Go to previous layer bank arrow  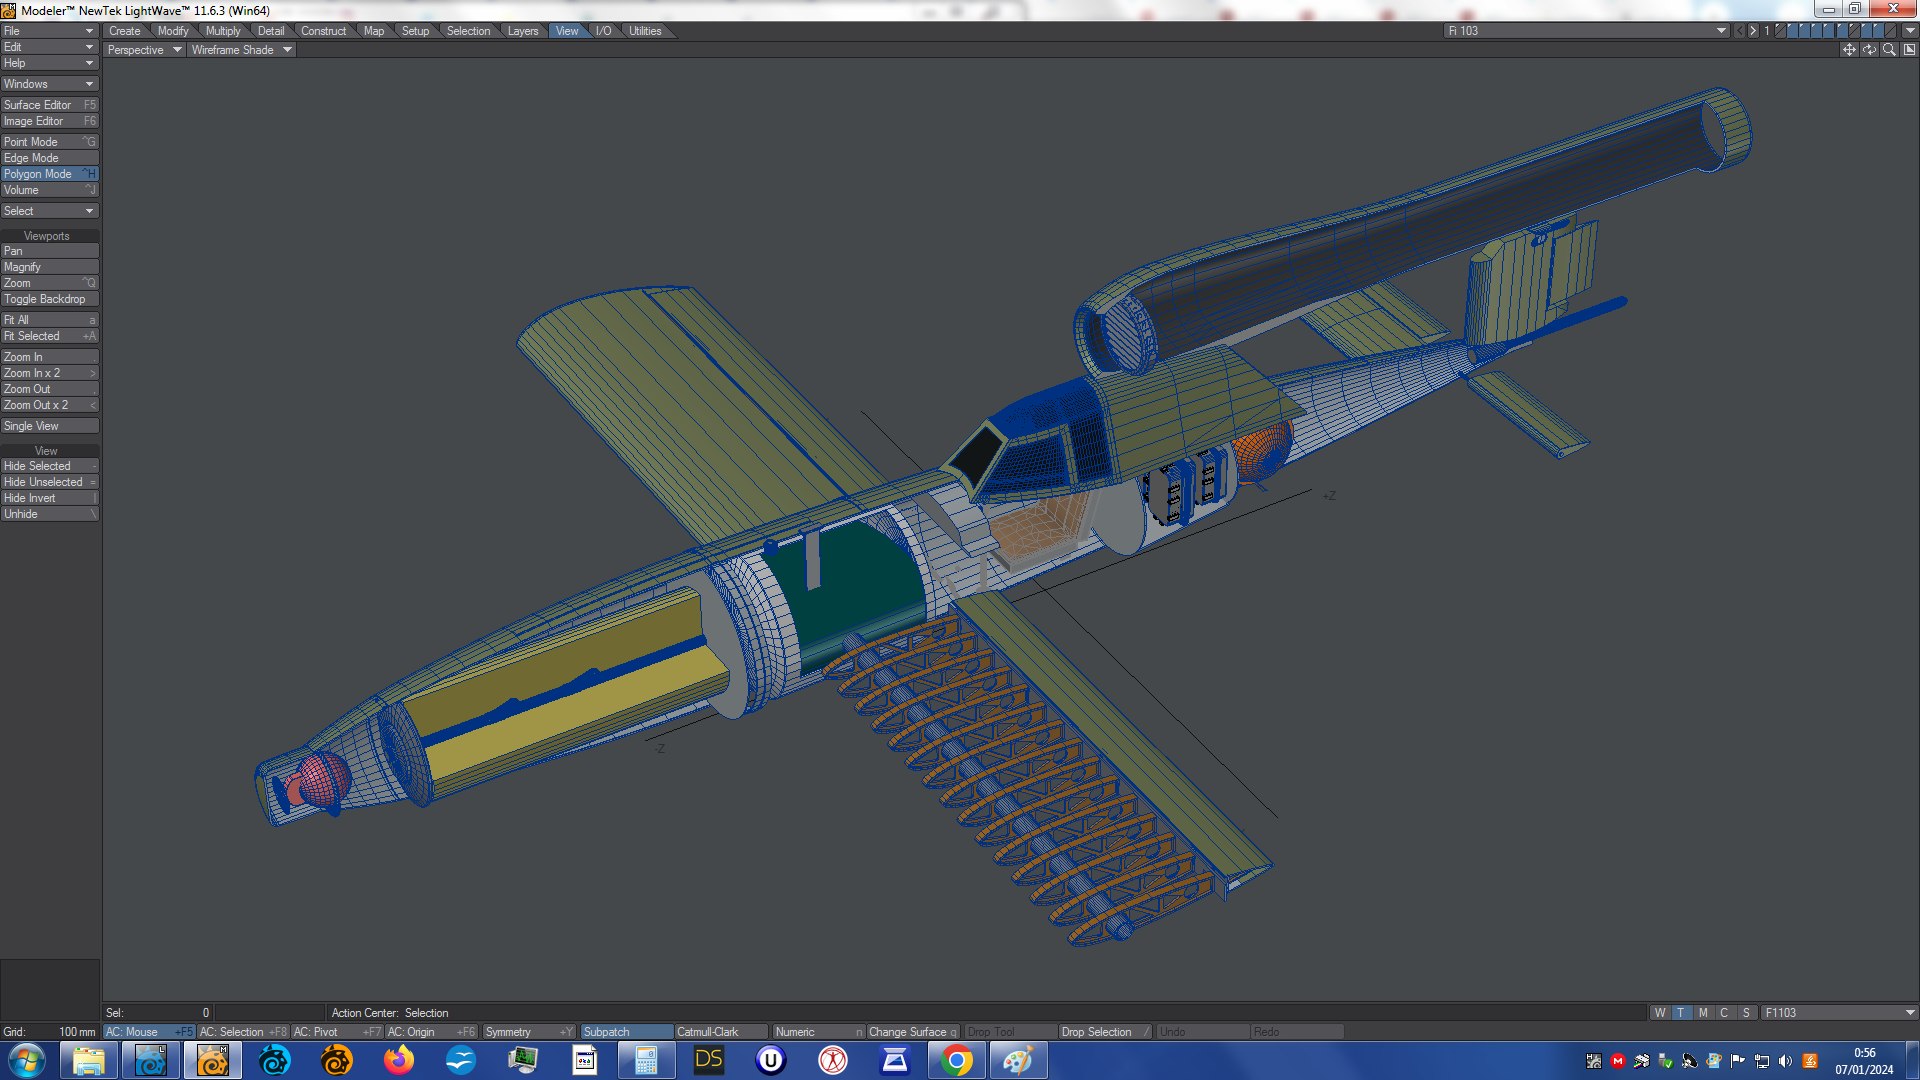(1740, 31)
